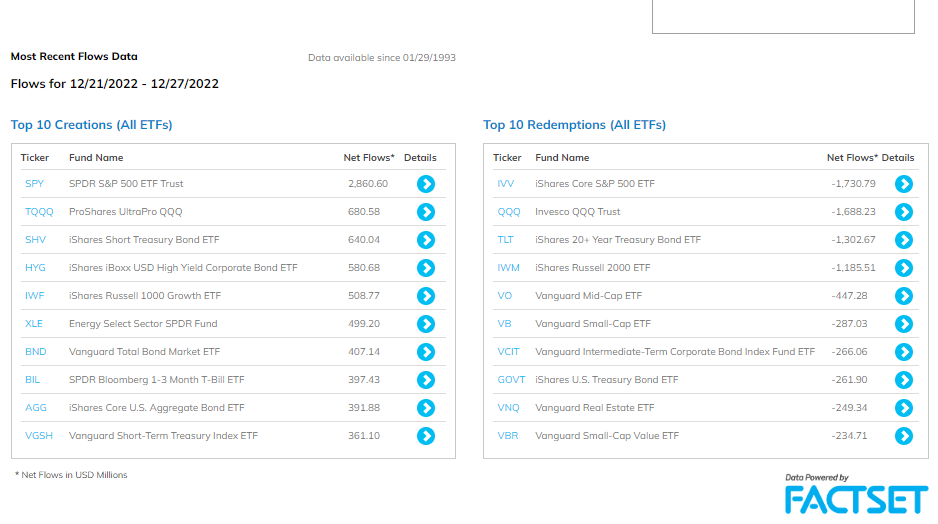The image size is (938, 524).
Task: Open details arrow for Vanguard Total Bond Market ETF
Action: (x=426, y=352)
